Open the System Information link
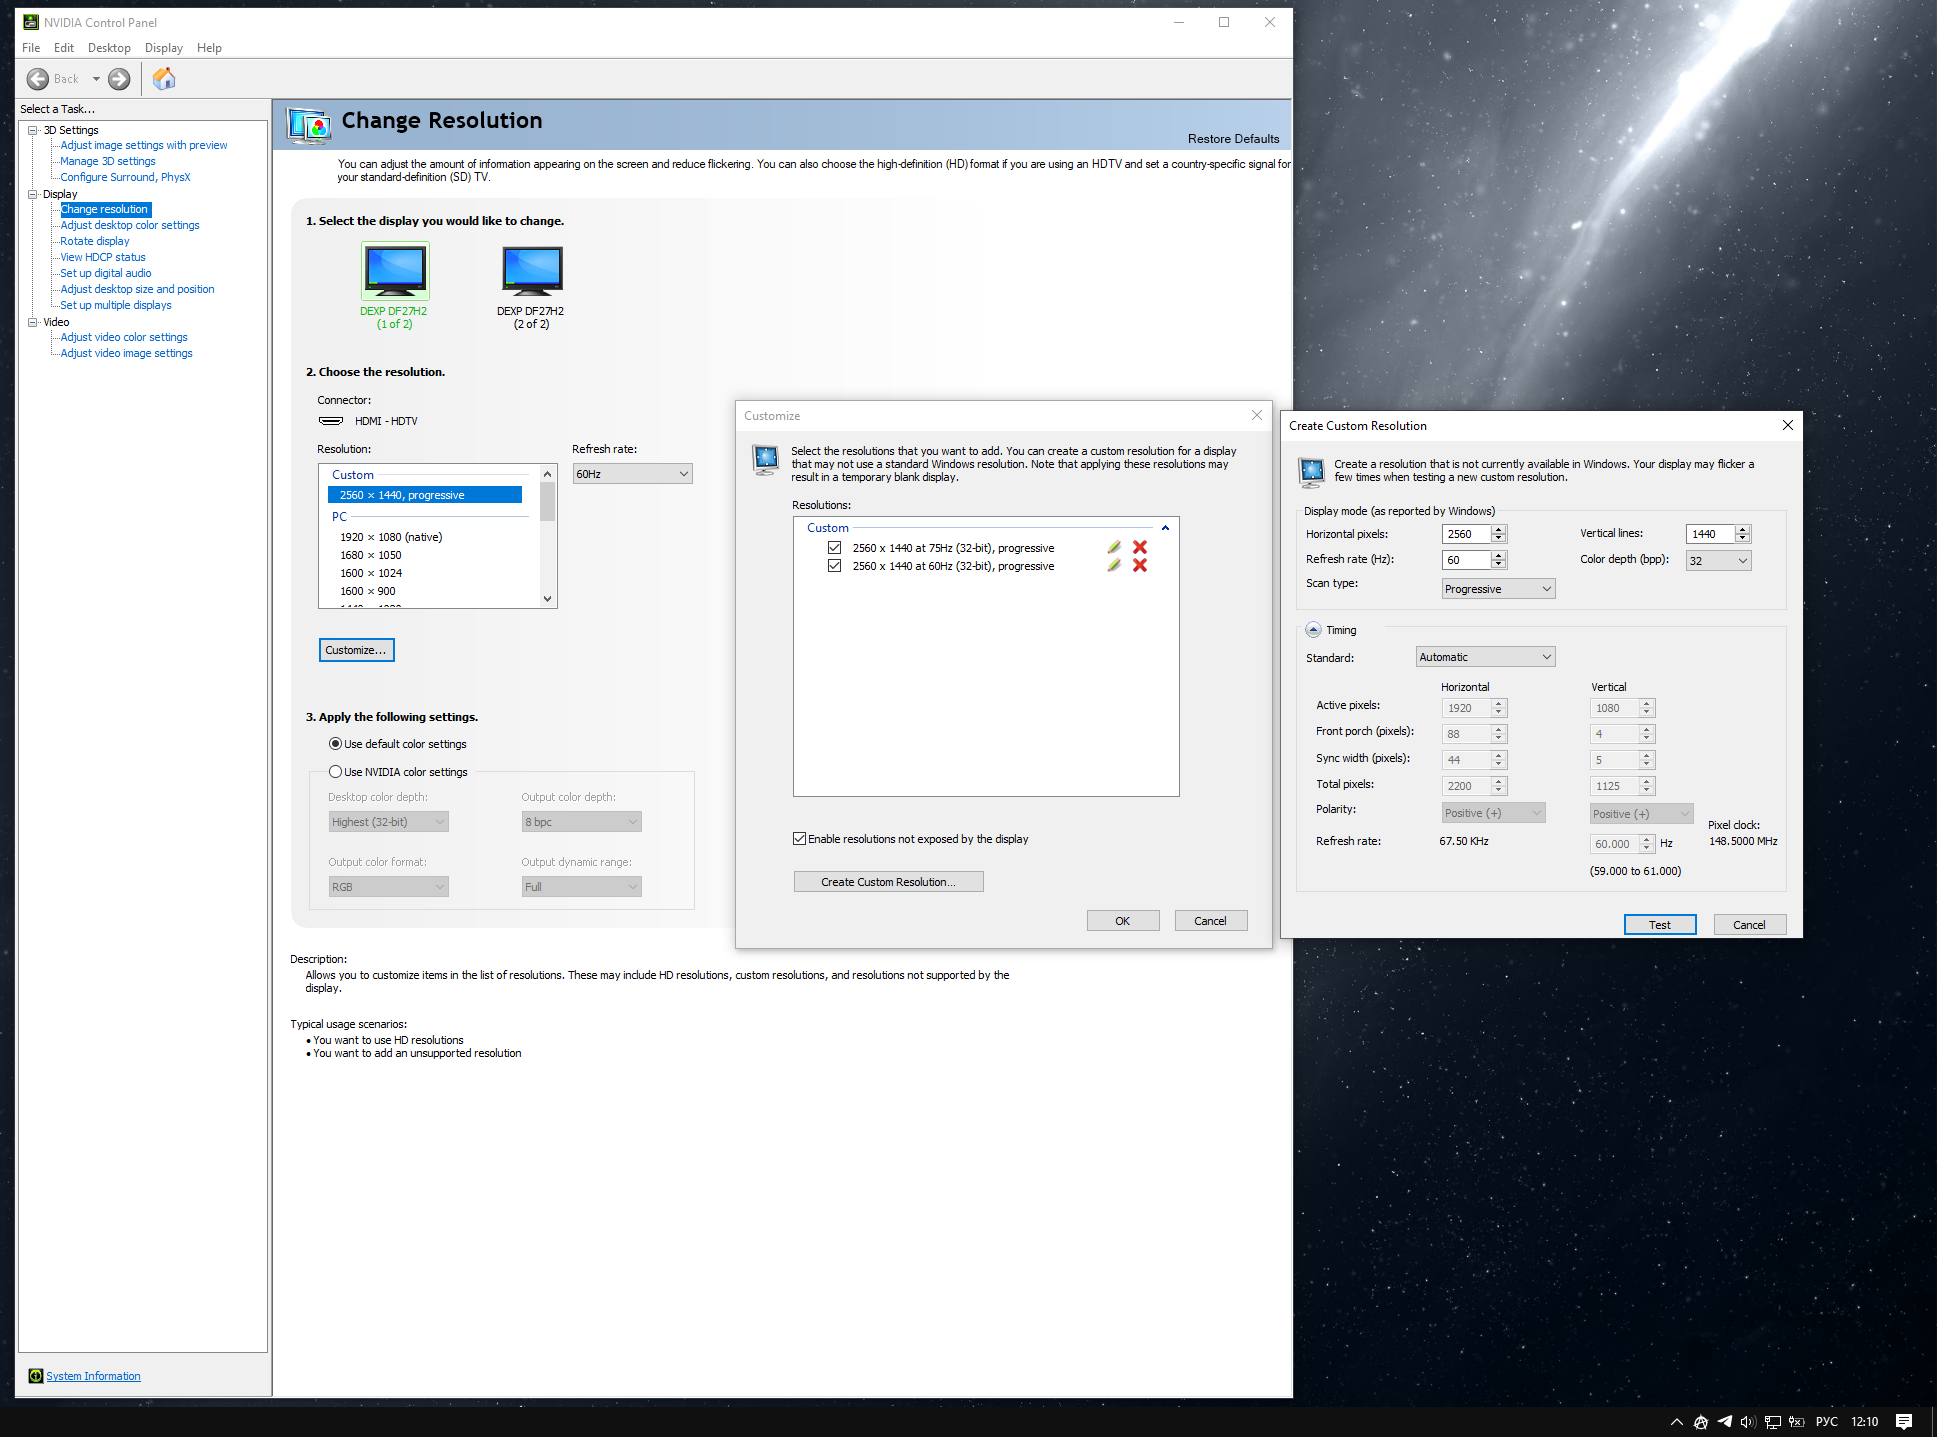This screenshot has width=1937, height=1437. coord(93,1376)
